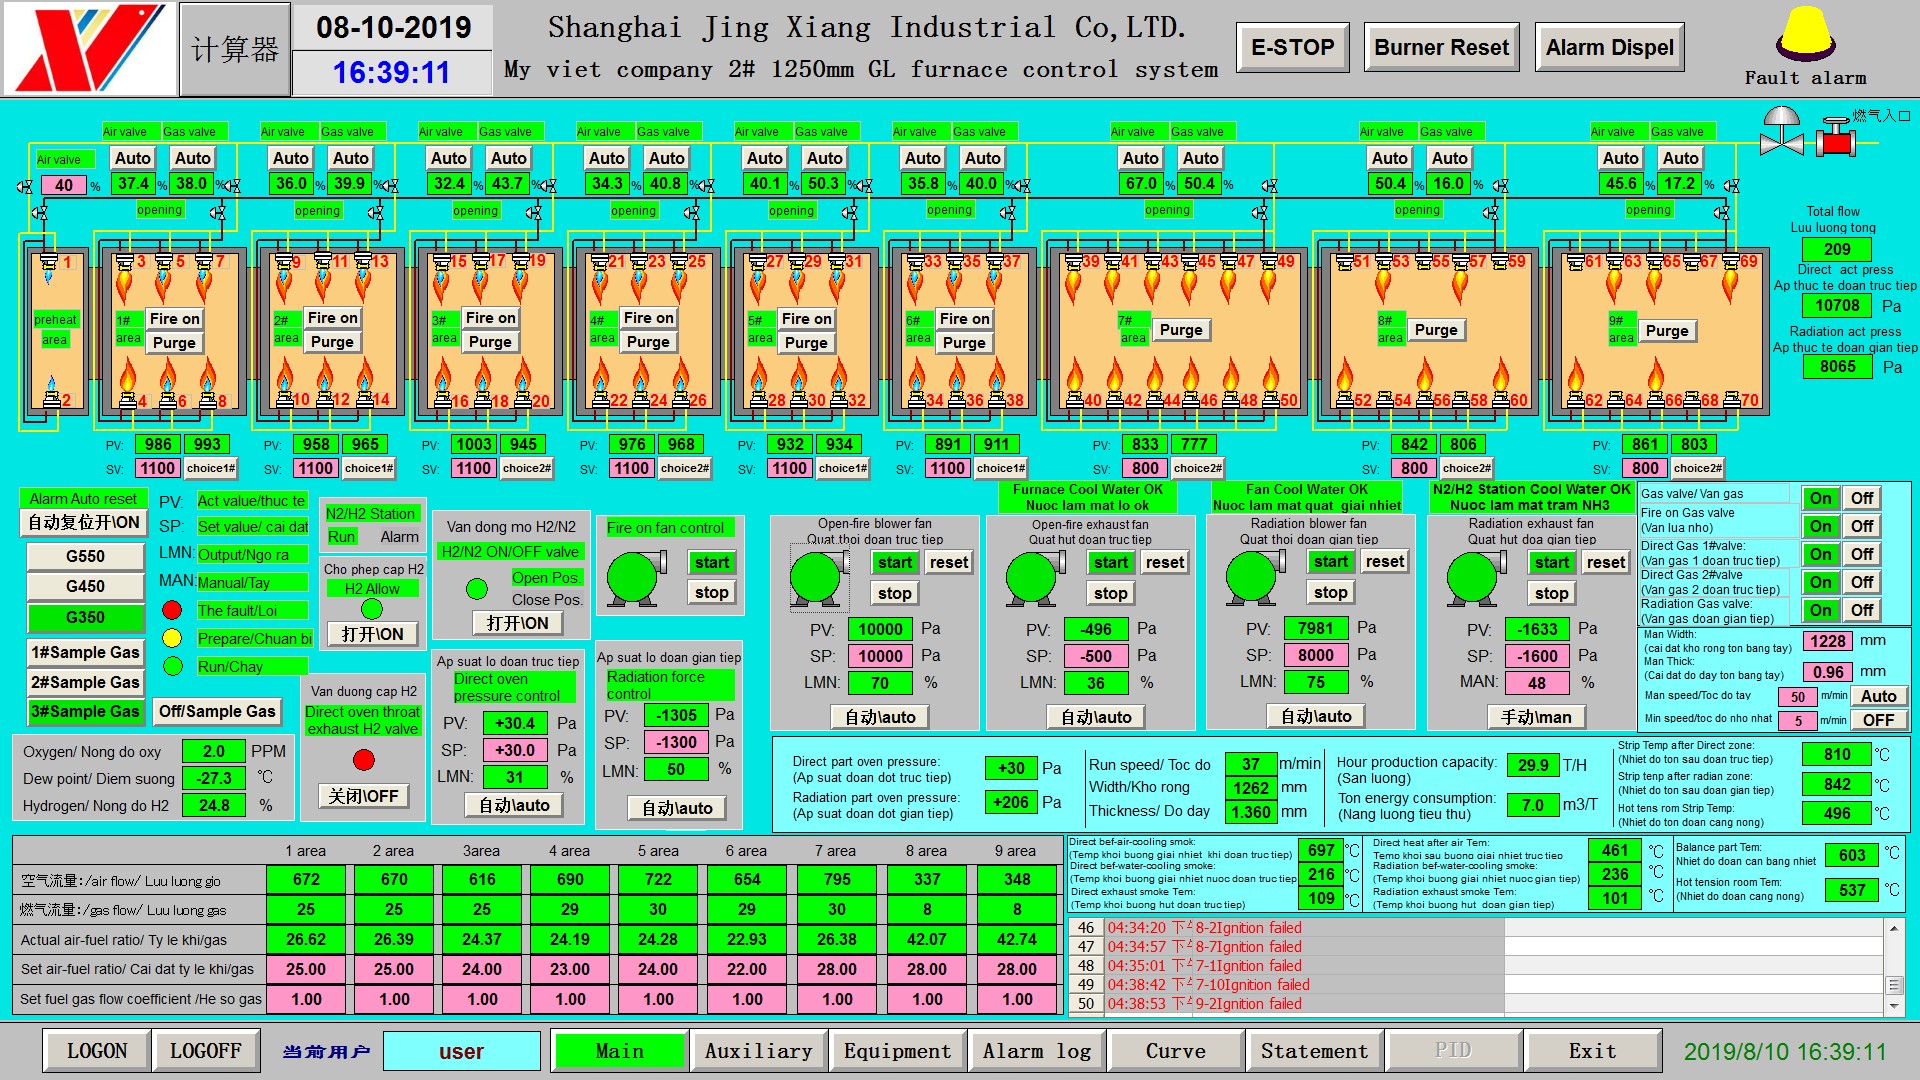Turn Off the Gas valve/Van gas
This screenshot has width=1920, height=1080.
(1861, 498)
